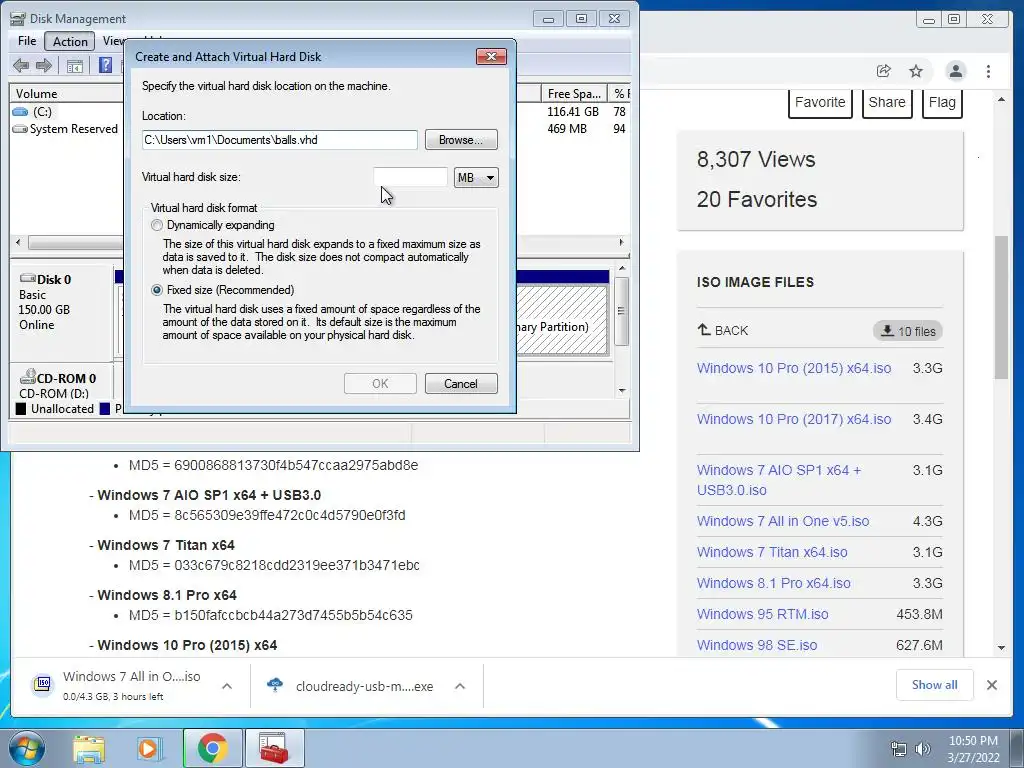
Task: Open Windows 7 AIO SP1 x64 + USB3.0.iso link
Action: tap(779, 480)
